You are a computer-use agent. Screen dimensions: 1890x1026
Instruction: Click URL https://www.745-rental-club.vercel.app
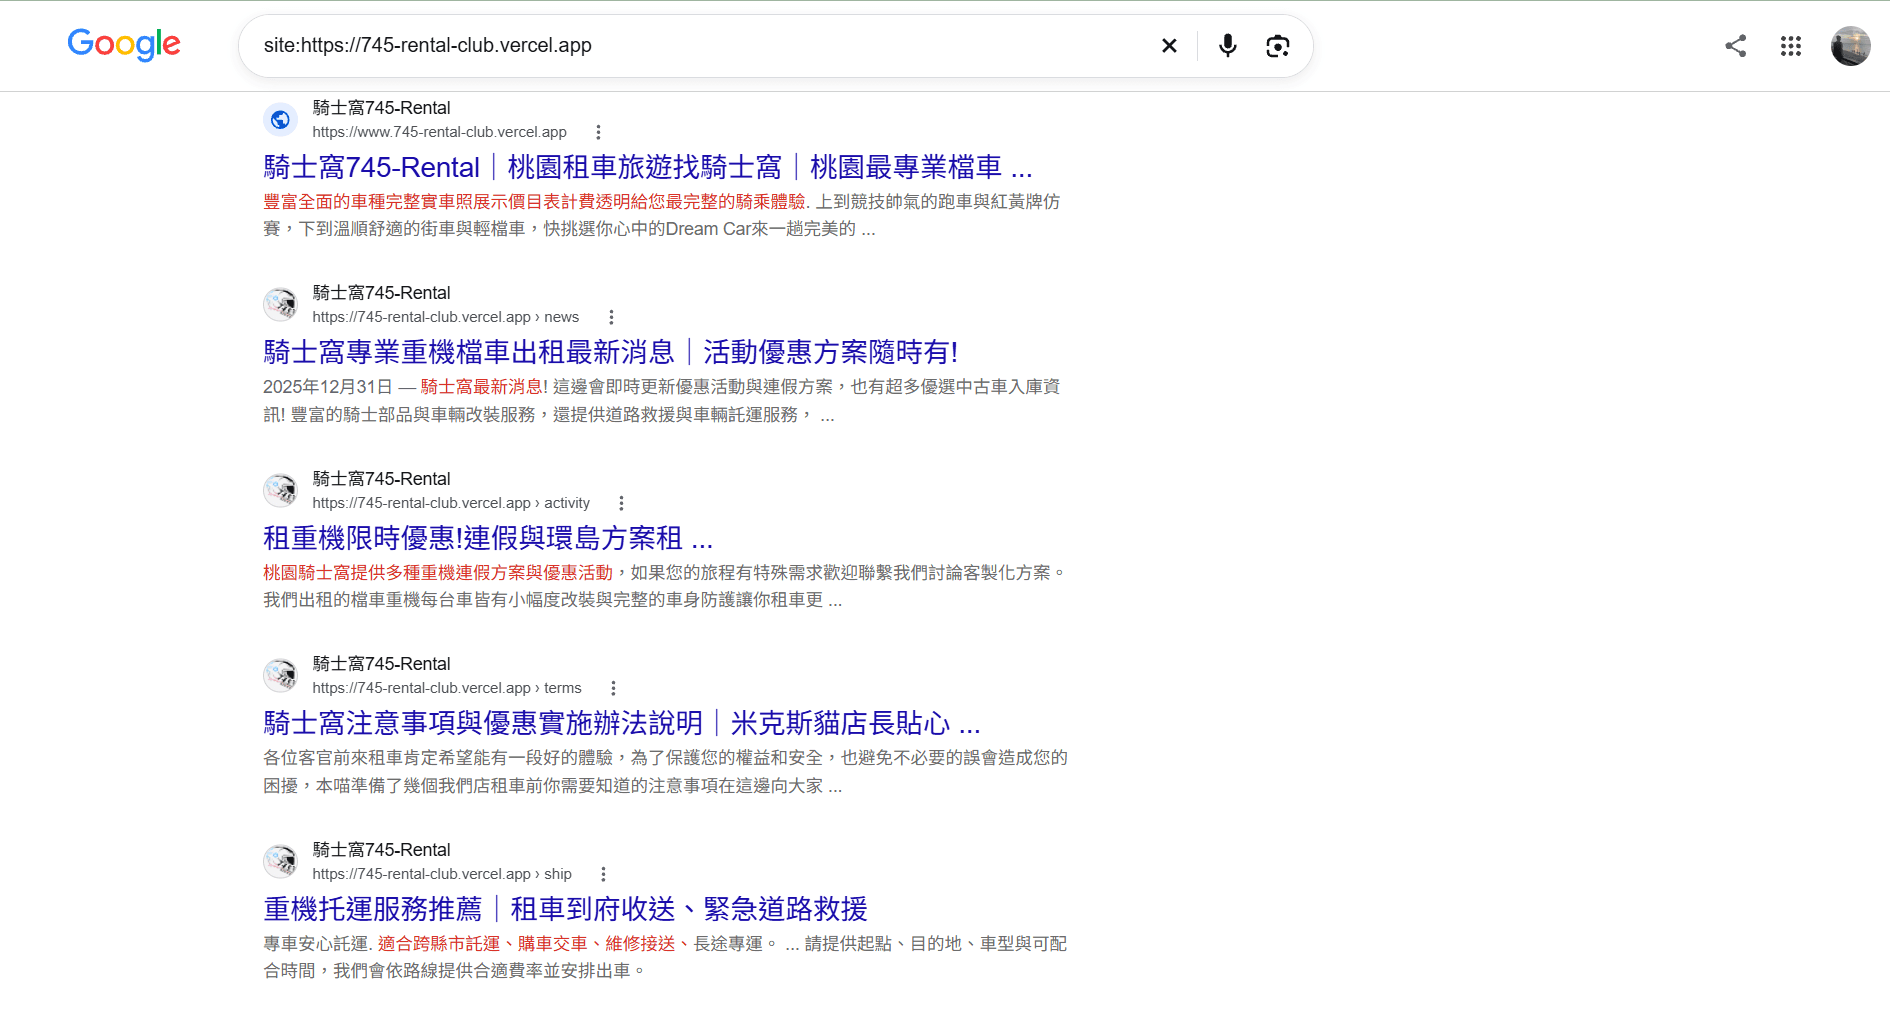[x=439, y=132]
